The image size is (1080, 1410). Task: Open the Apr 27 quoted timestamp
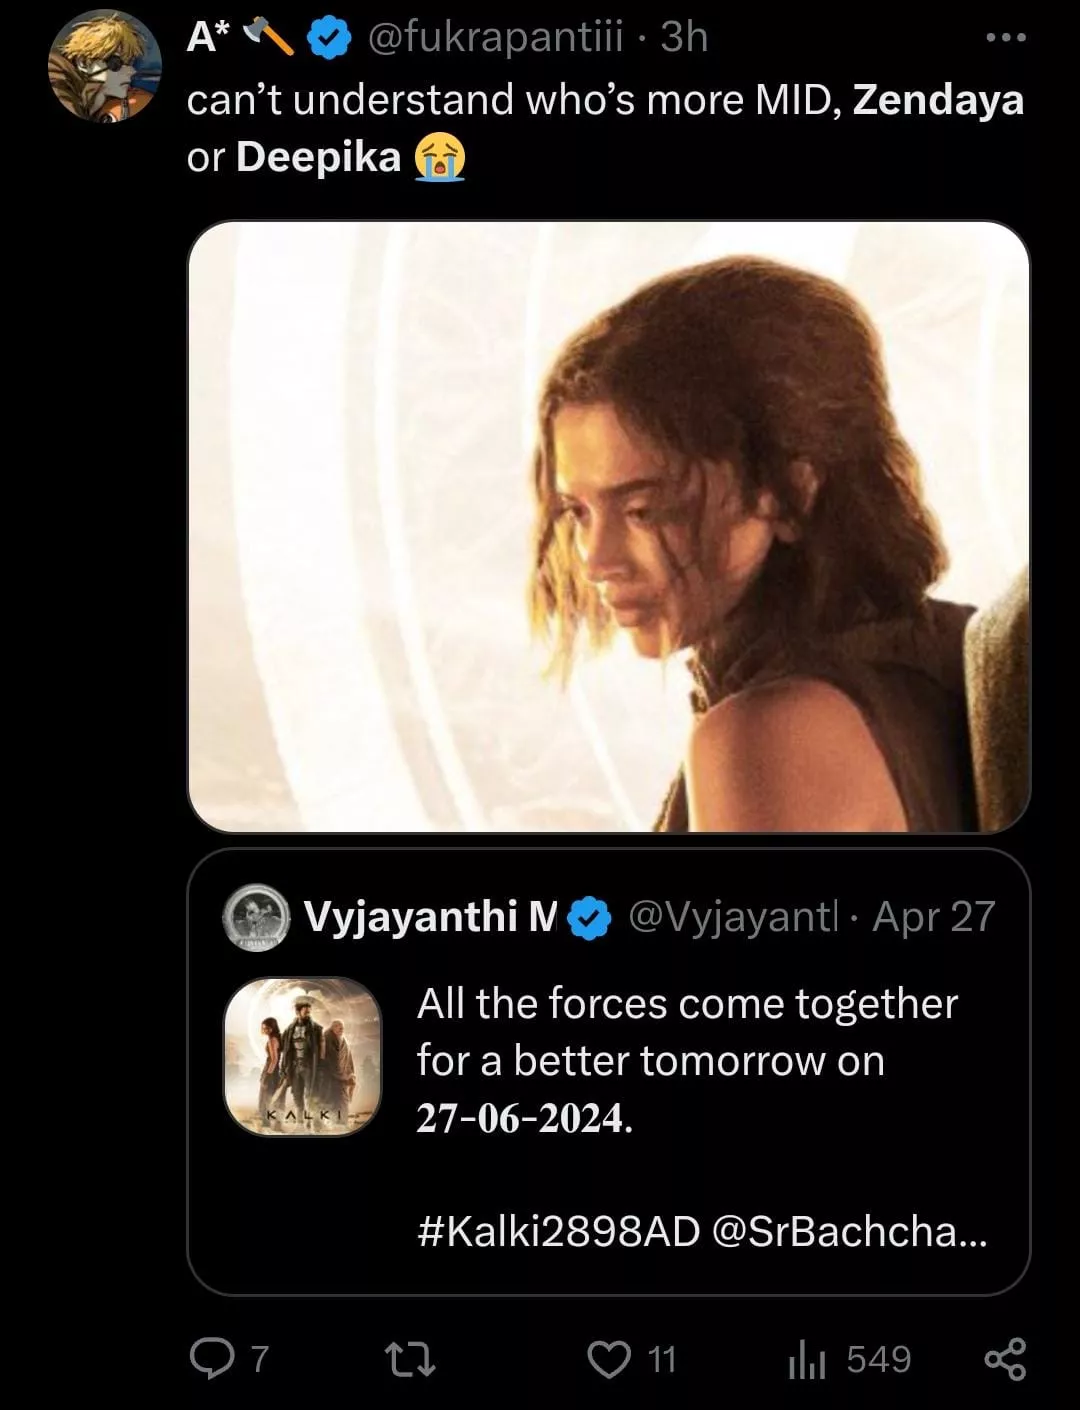[933, 916]
